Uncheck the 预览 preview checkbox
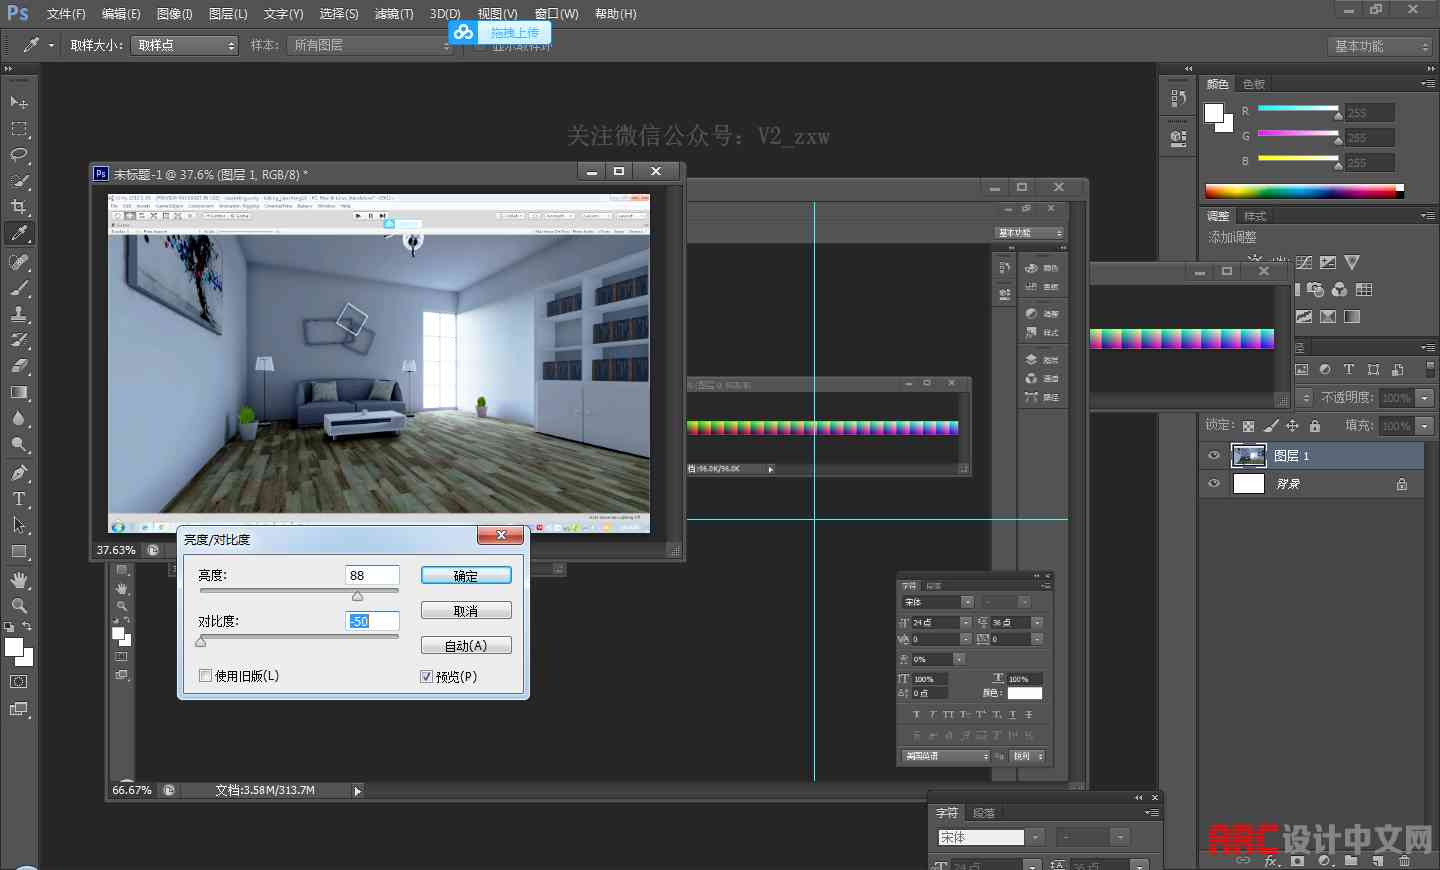This screenshot has height=870, width=1440. pos(427,677)
